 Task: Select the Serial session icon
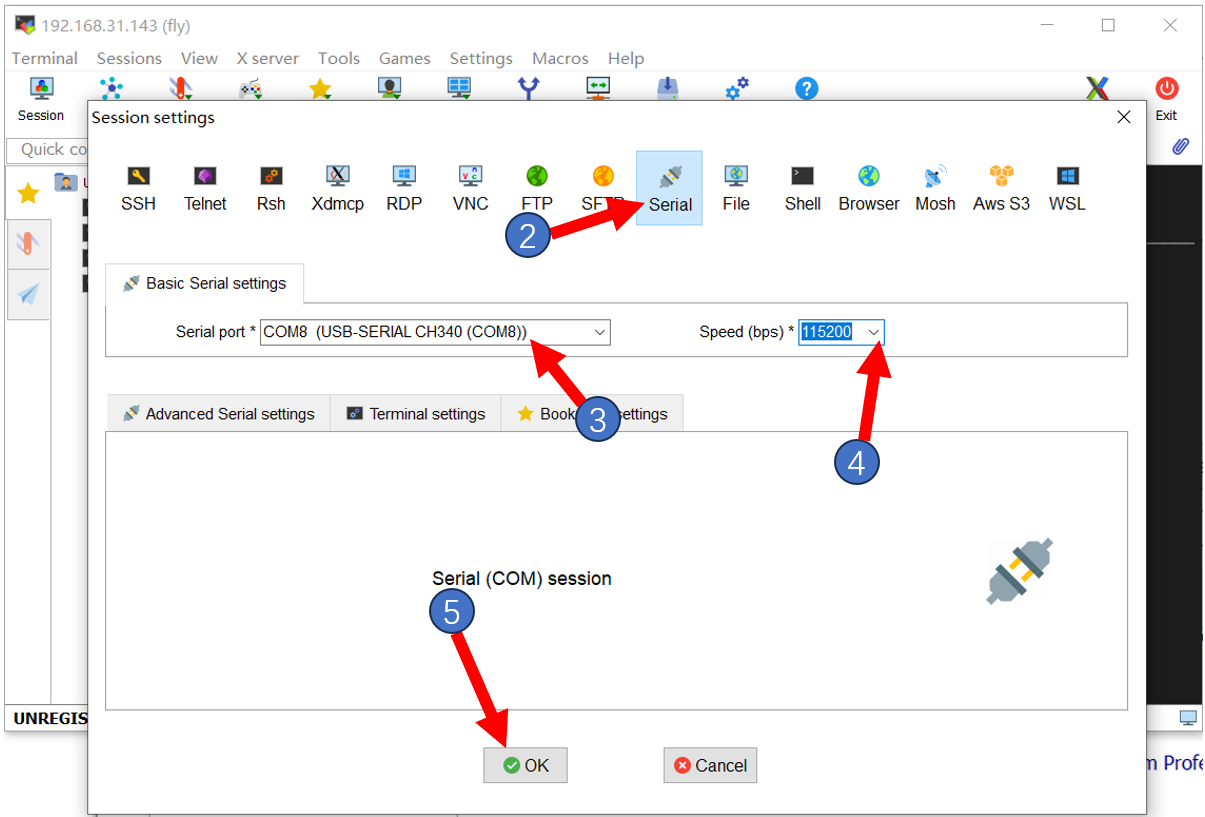coord(669,188)
